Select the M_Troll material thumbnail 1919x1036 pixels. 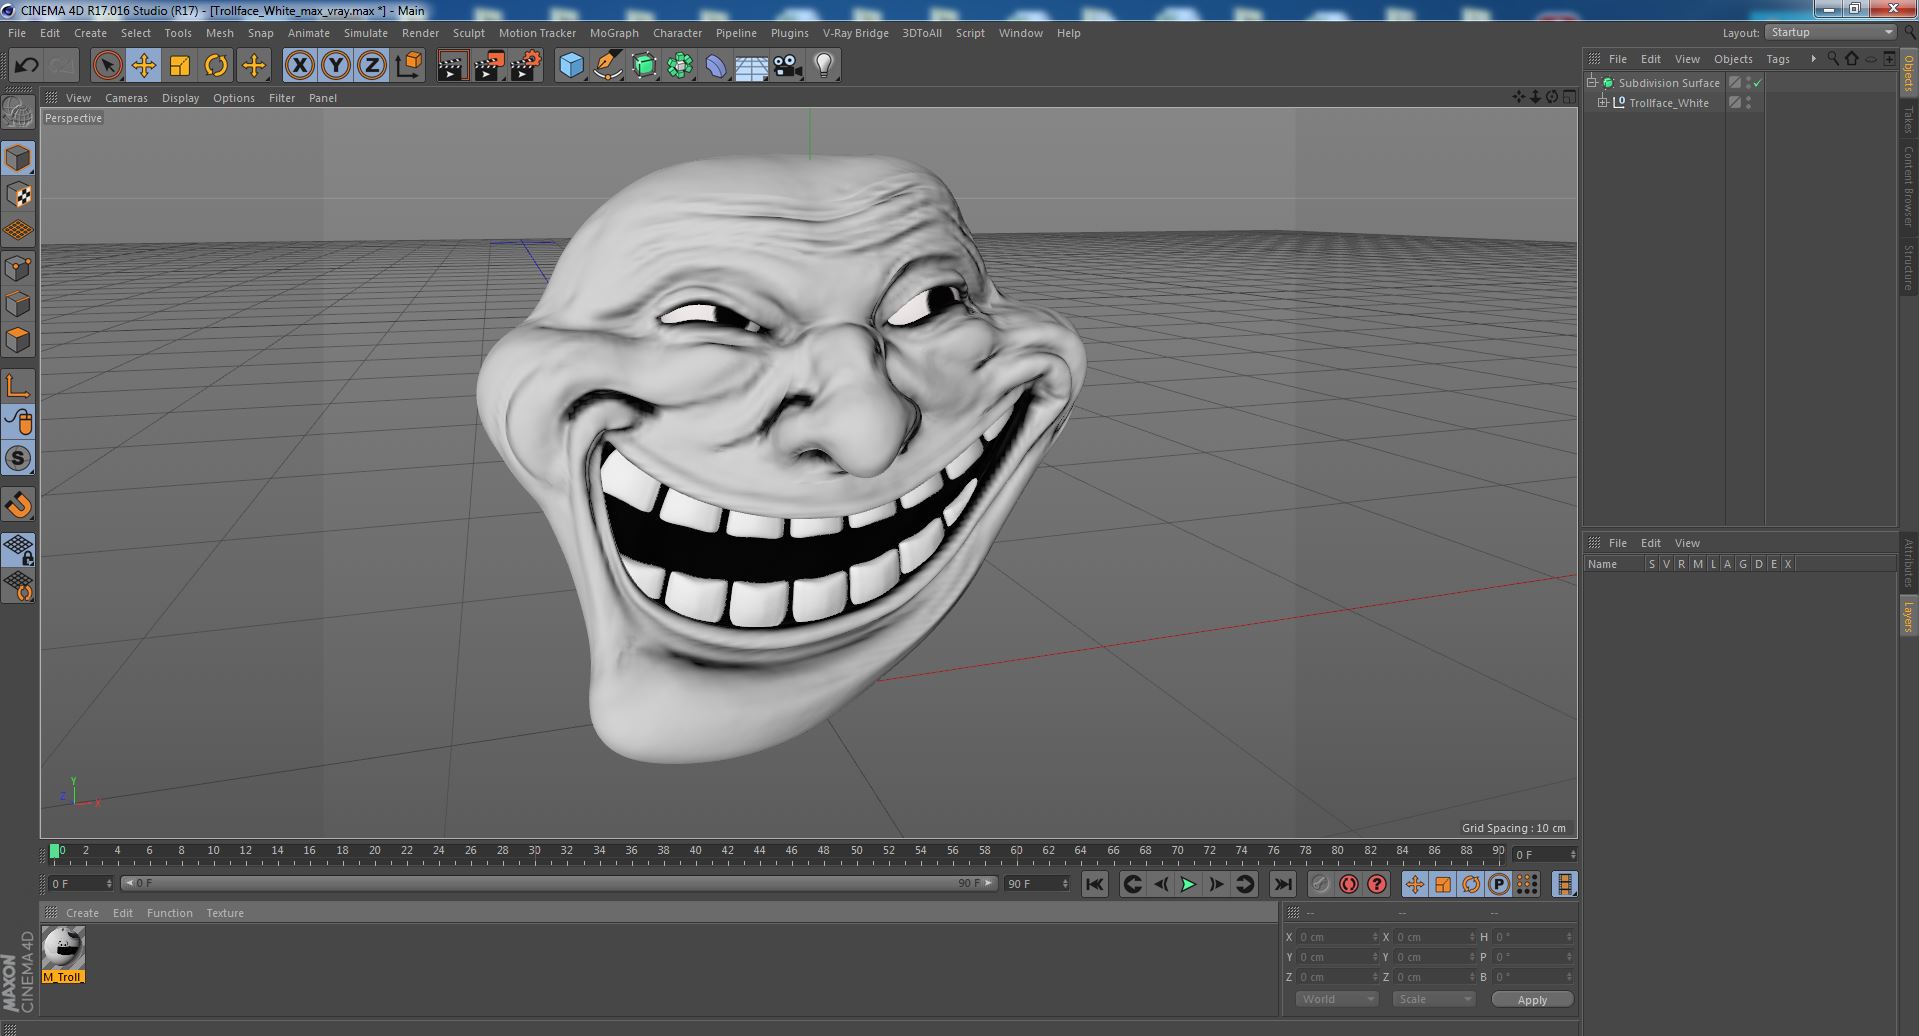[64, 954]
